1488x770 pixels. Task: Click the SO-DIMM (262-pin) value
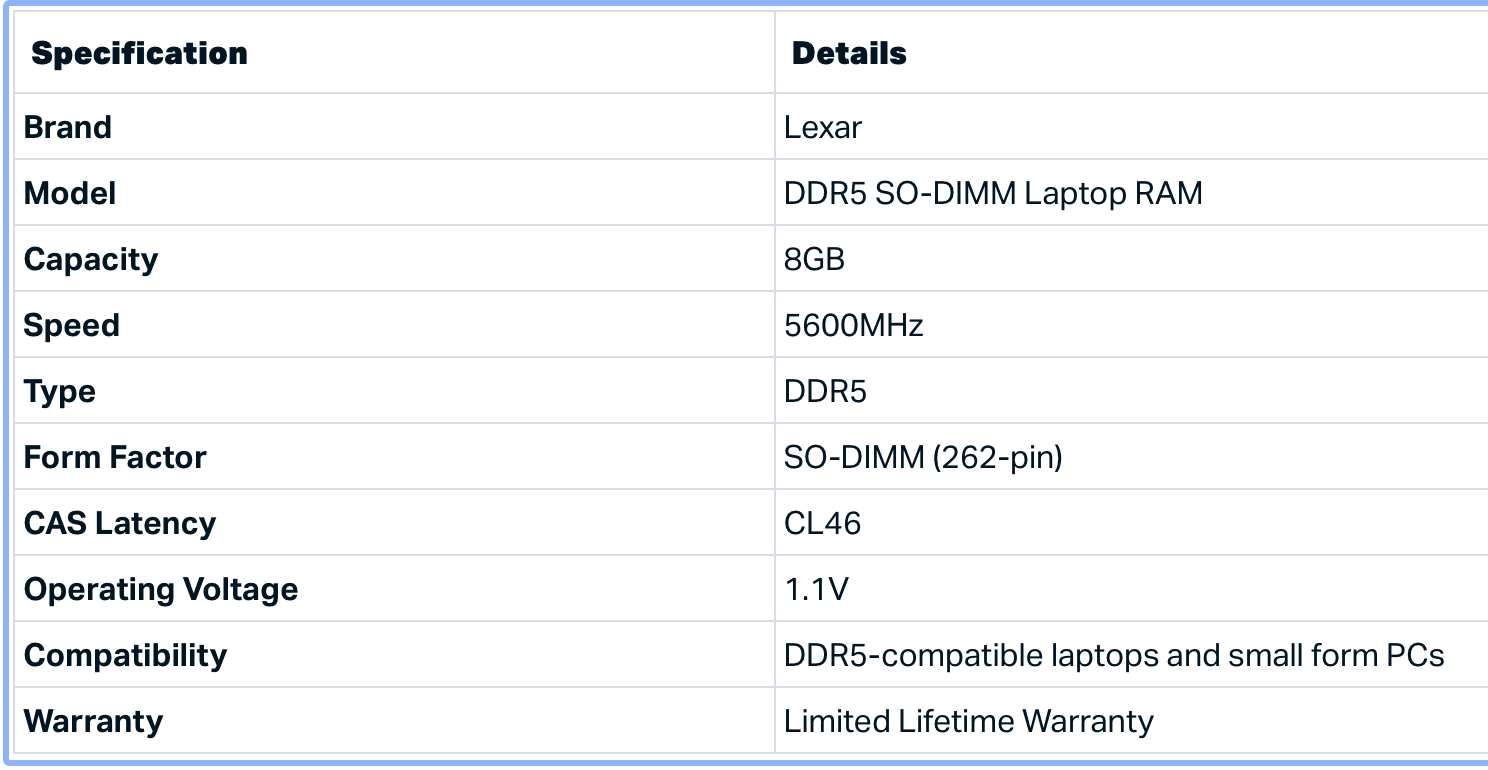(922, 458)
